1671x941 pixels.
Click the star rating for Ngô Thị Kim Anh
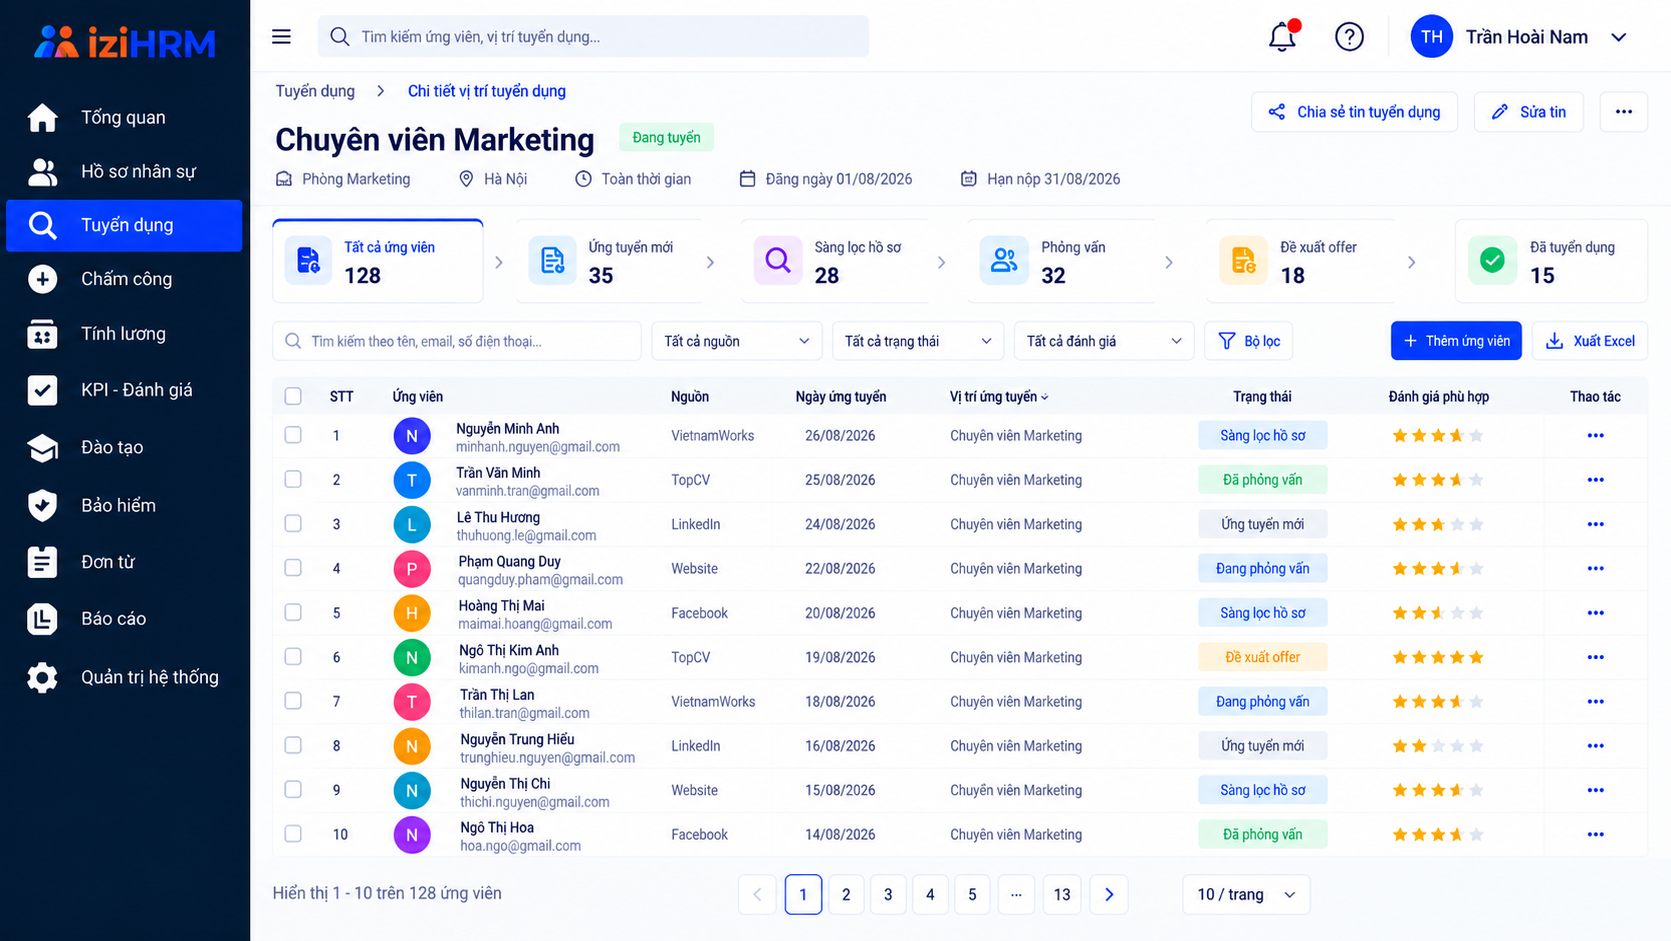click(x=1438, y=657)
